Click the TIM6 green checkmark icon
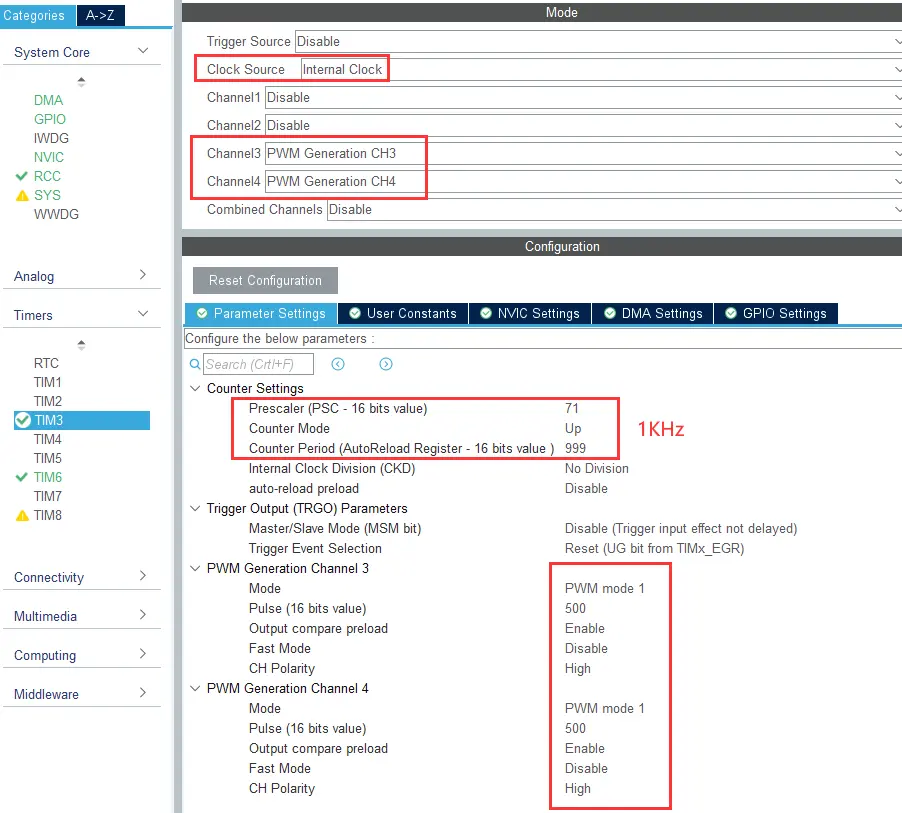 [x=22, y=478]
